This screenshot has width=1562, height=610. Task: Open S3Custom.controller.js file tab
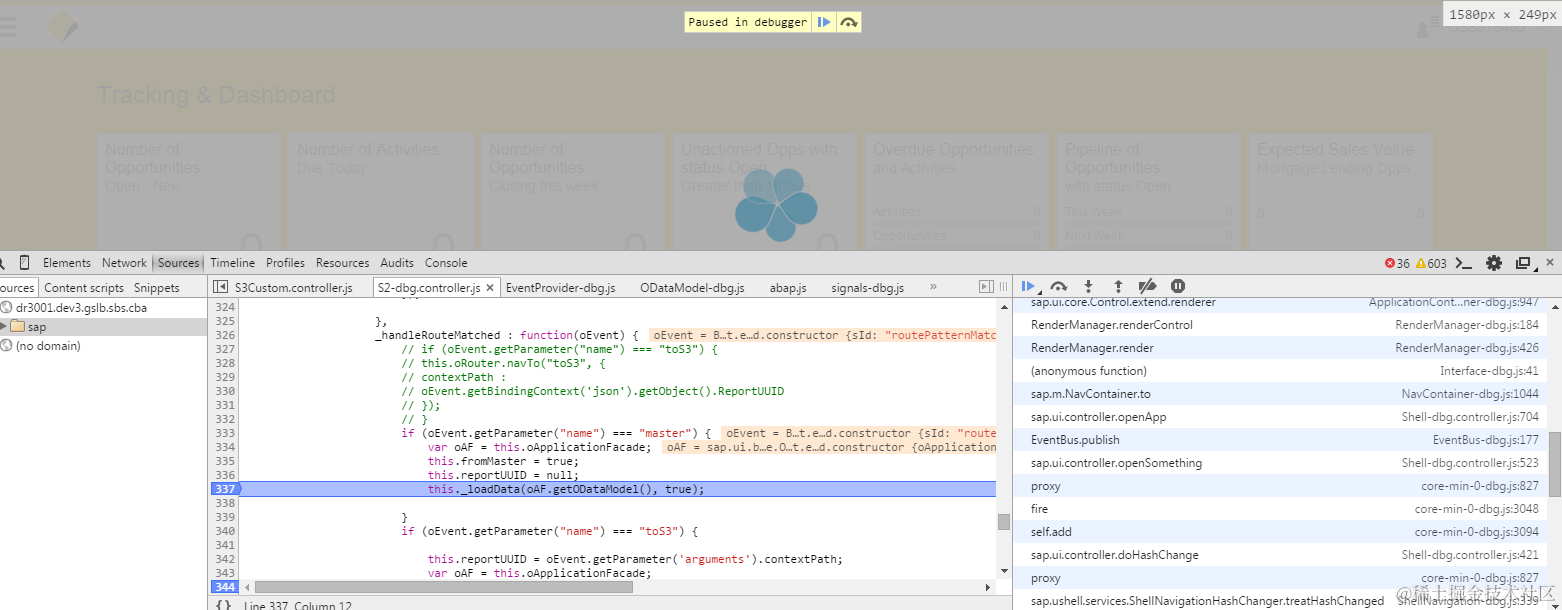click(293, 288)
